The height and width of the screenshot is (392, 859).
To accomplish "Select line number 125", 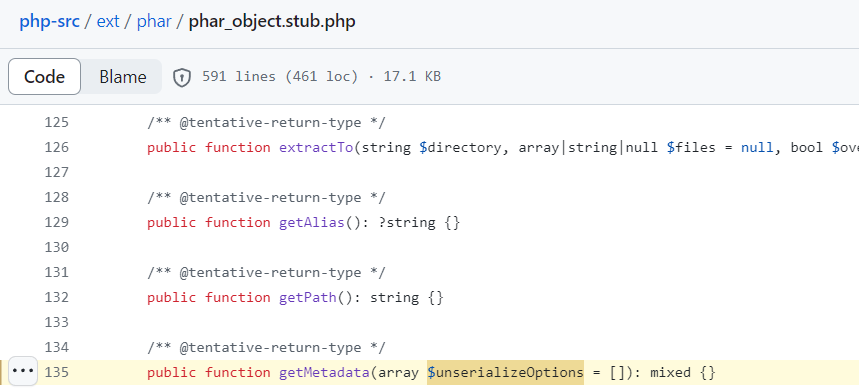I will coord(56,123).
